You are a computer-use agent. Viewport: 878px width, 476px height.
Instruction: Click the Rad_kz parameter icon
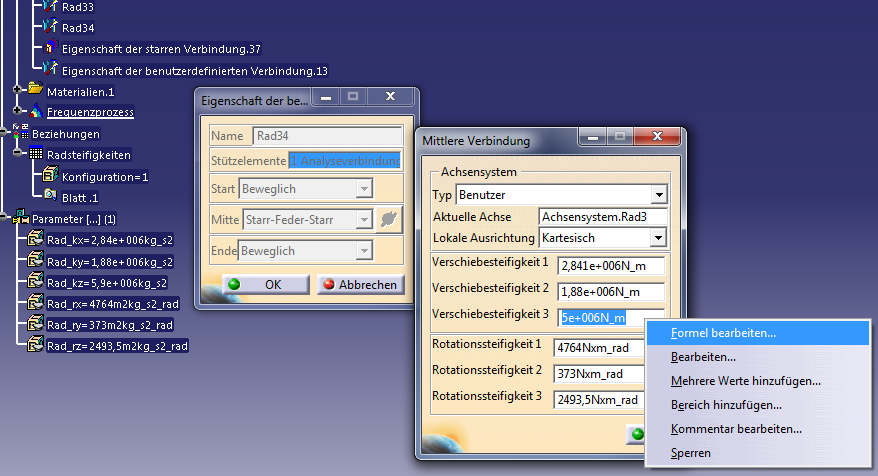pyautogui.click(x=35, y=281)
